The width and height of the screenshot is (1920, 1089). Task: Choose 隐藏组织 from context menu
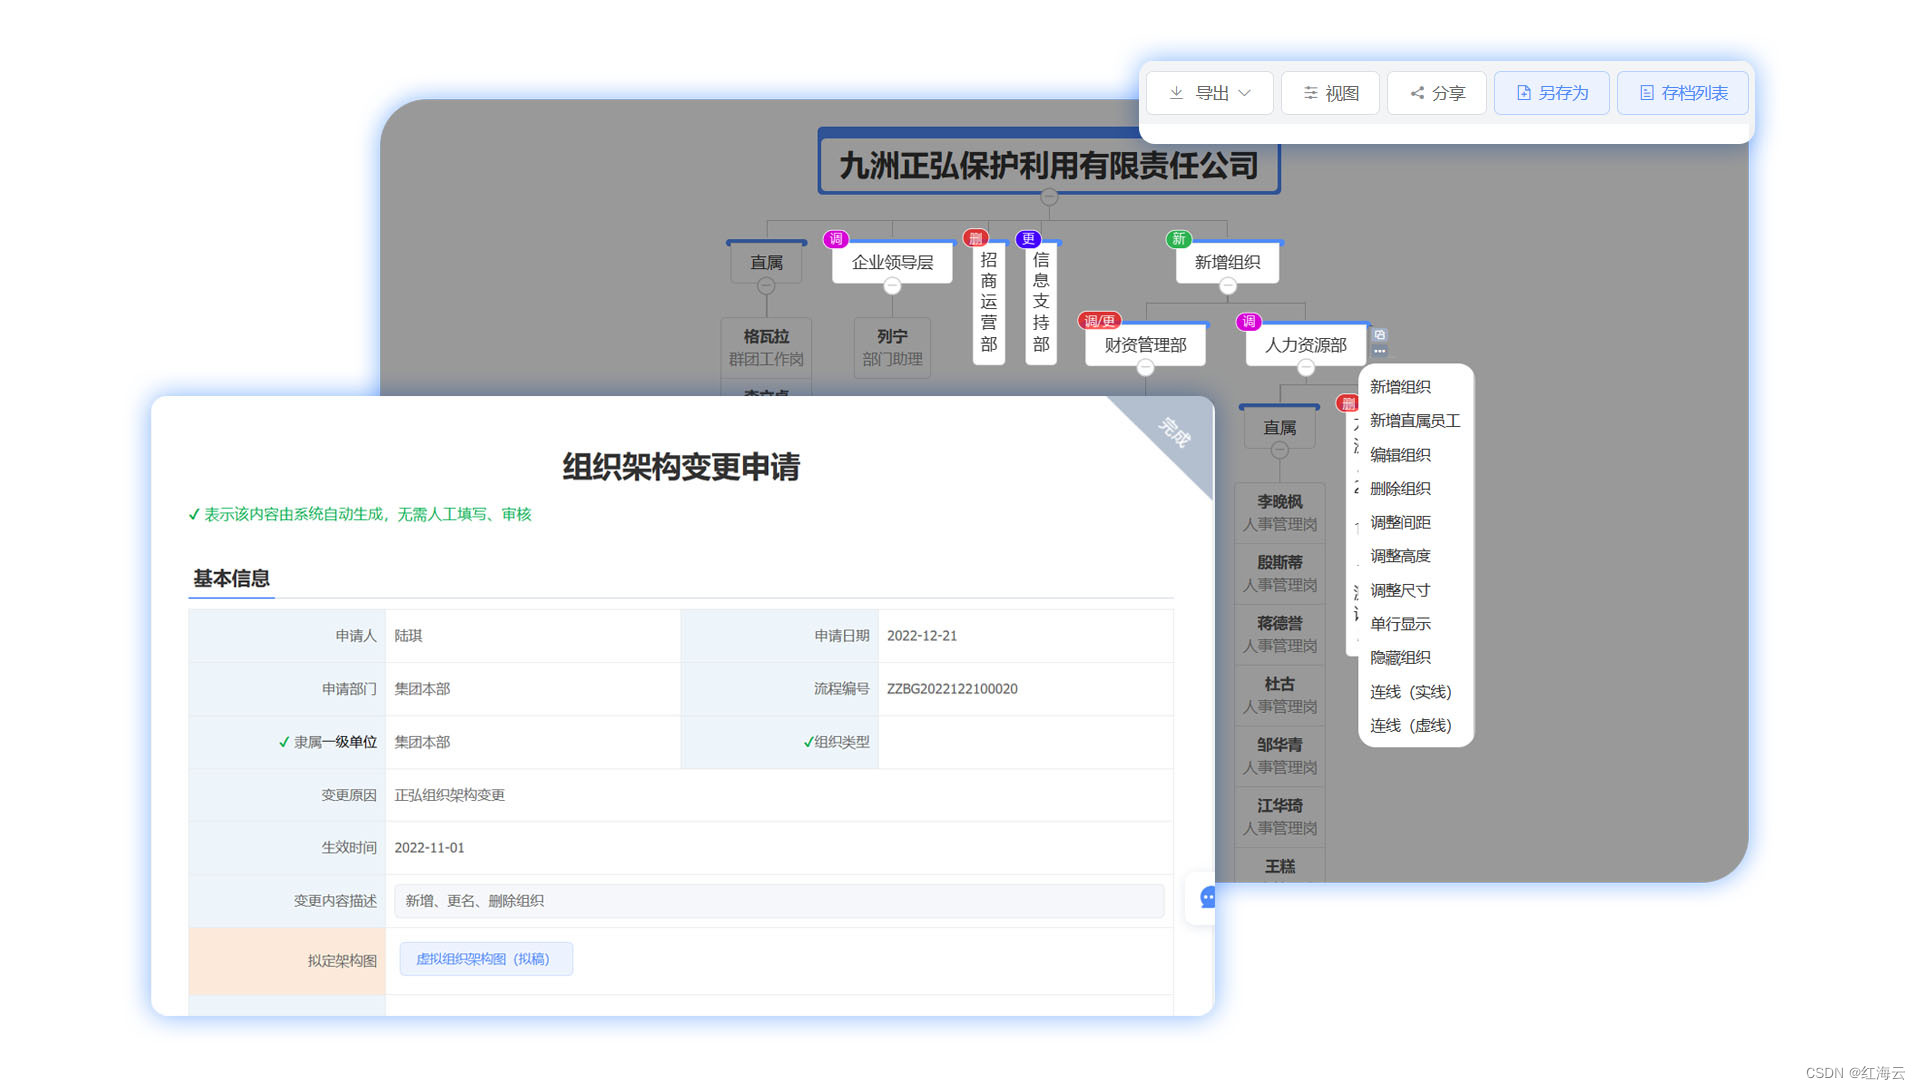coord(1400,658)
